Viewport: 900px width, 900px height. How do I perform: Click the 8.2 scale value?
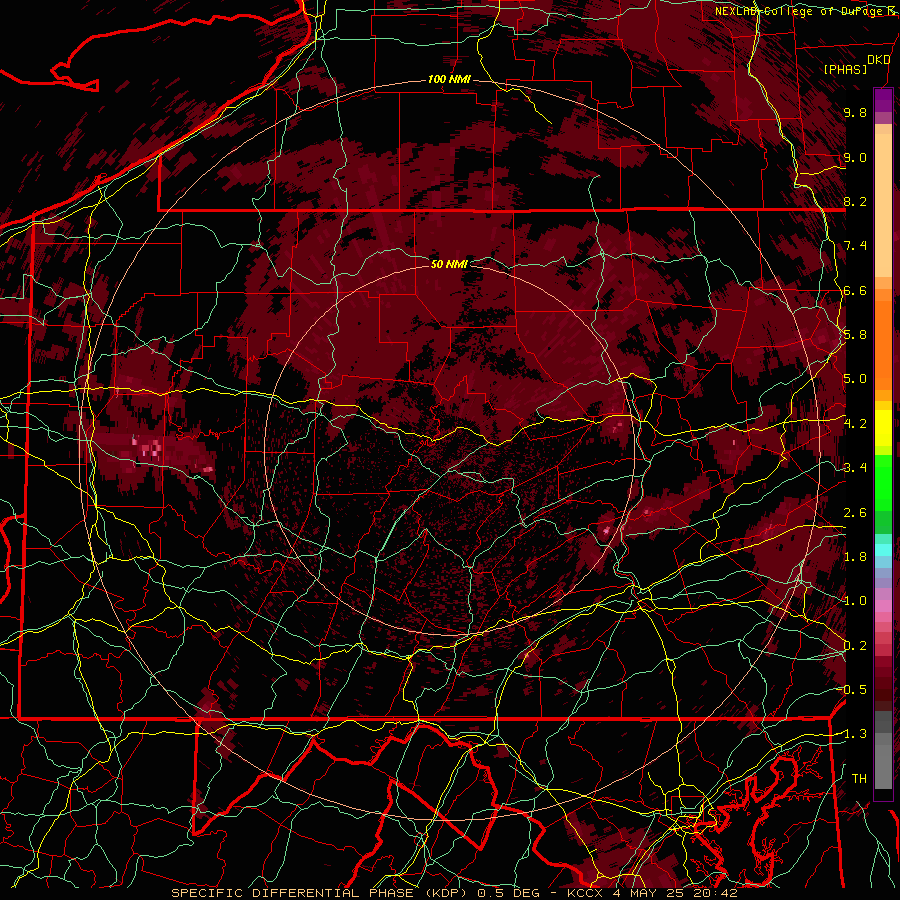click(x=855, y=201)
